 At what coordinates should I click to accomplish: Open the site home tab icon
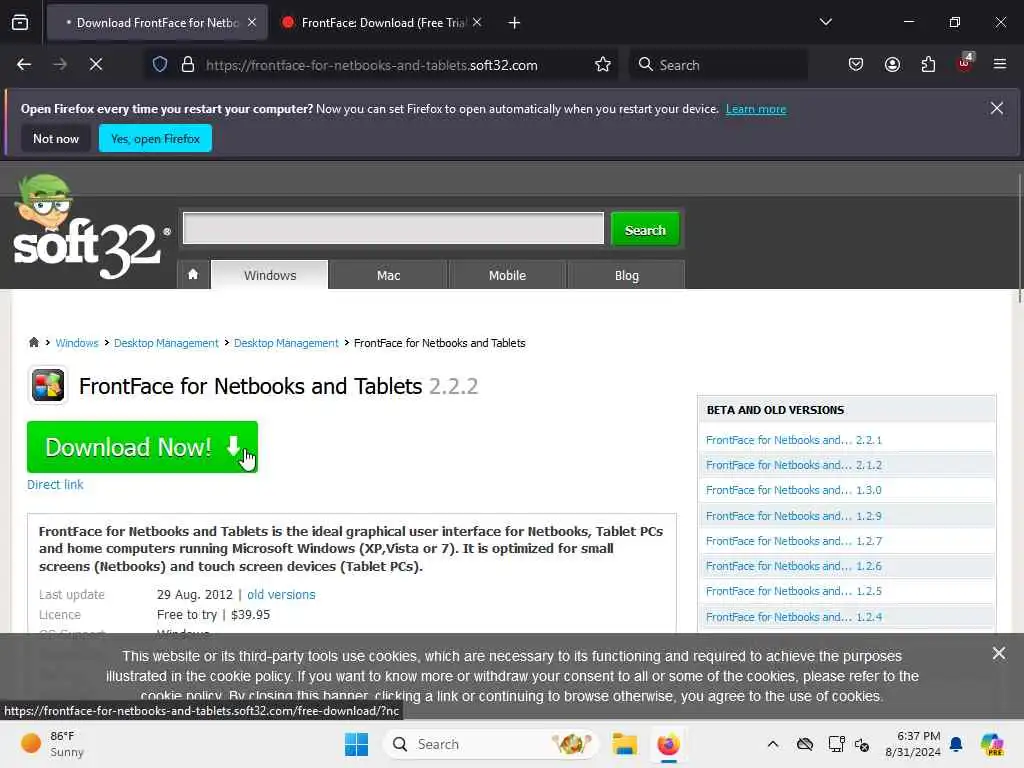click(193, 274)
